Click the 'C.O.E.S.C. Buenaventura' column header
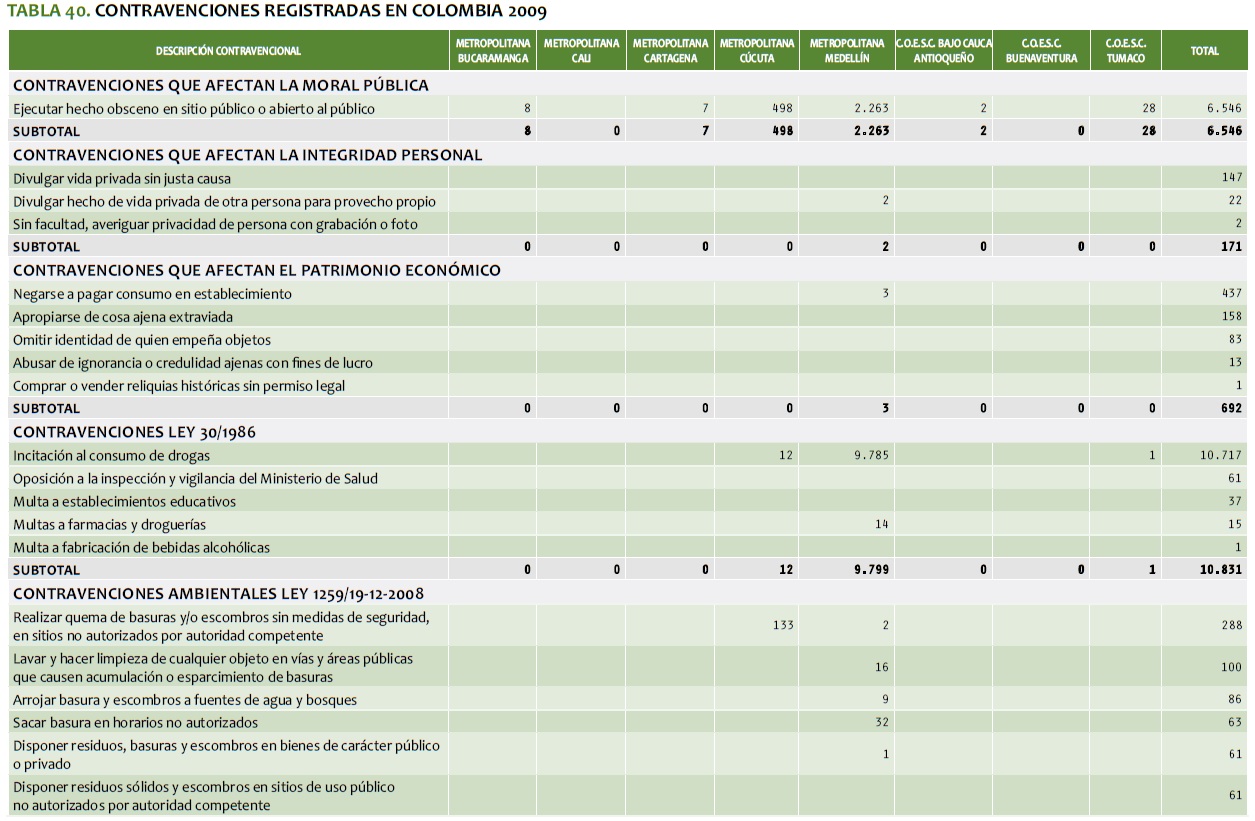This screenshot has width=1255, height=821. [1041, 51]
